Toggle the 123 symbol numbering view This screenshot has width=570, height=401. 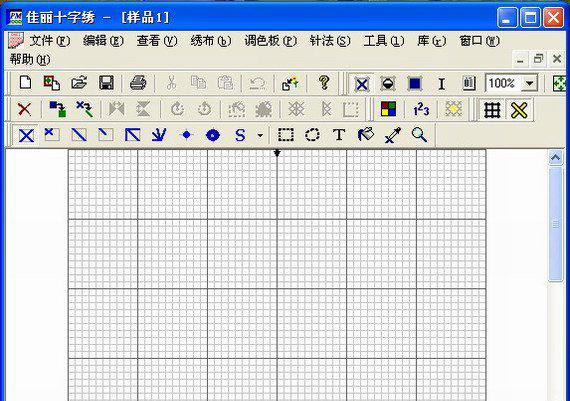[x=421, y=109]
